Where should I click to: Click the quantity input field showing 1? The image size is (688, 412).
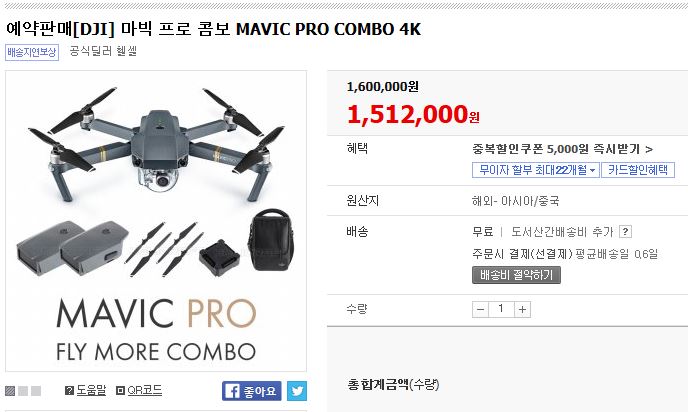(501, 309)
